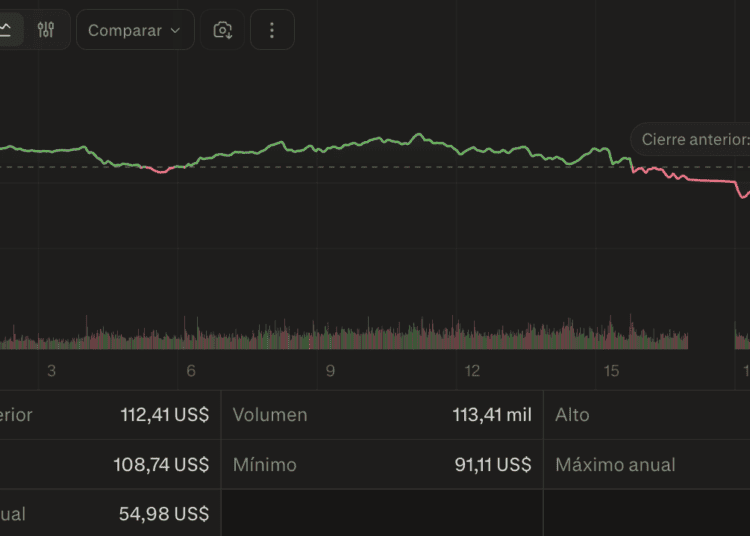
Task: Click the Volumen stat label
Action: pyautogui.click(x=270, y=415)
